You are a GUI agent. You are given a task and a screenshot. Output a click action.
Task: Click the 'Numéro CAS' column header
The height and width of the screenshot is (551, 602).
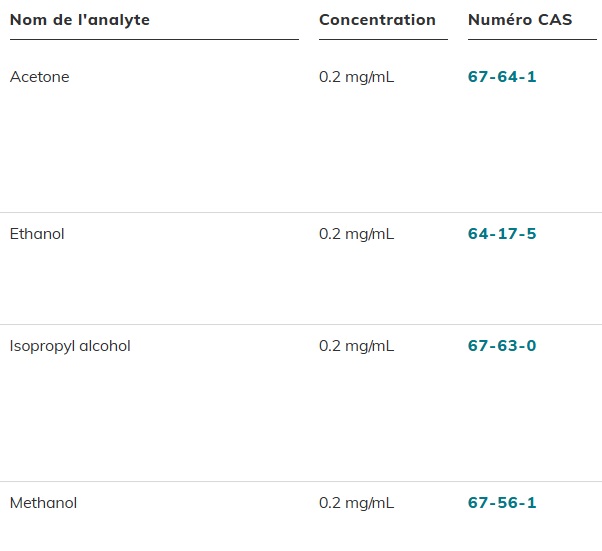[520, 20]
